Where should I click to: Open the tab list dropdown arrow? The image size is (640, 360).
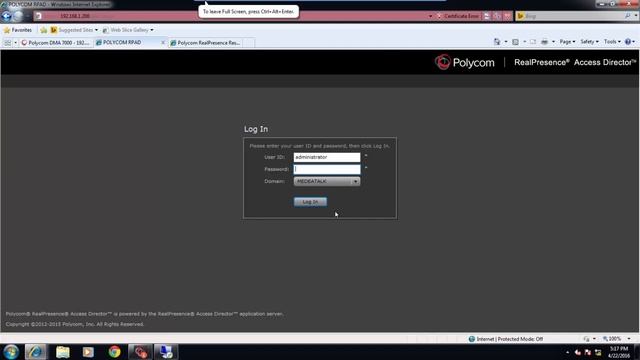coord(16,42)
